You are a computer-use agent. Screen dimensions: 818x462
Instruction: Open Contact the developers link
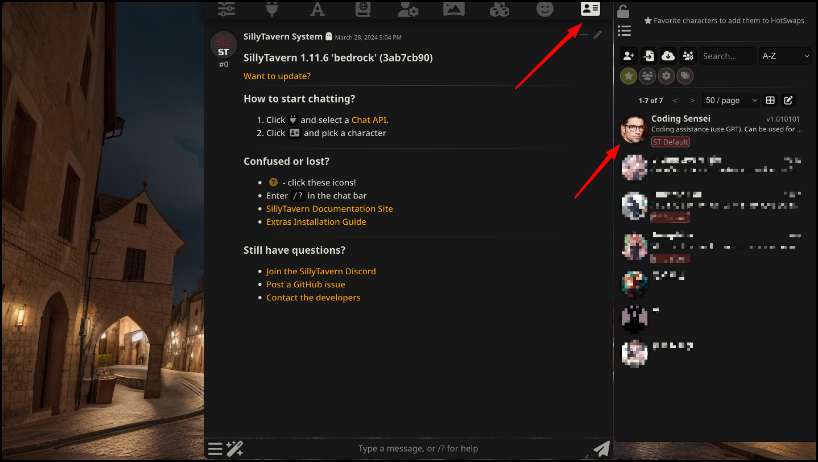click(313, 297)
